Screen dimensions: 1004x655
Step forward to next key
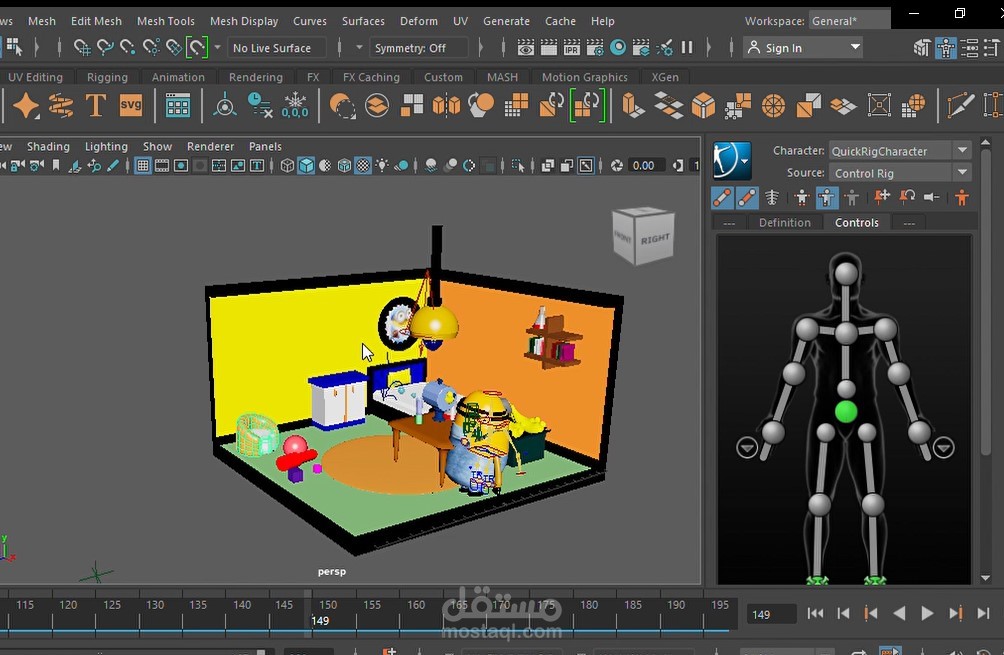[x=955, y=613]
